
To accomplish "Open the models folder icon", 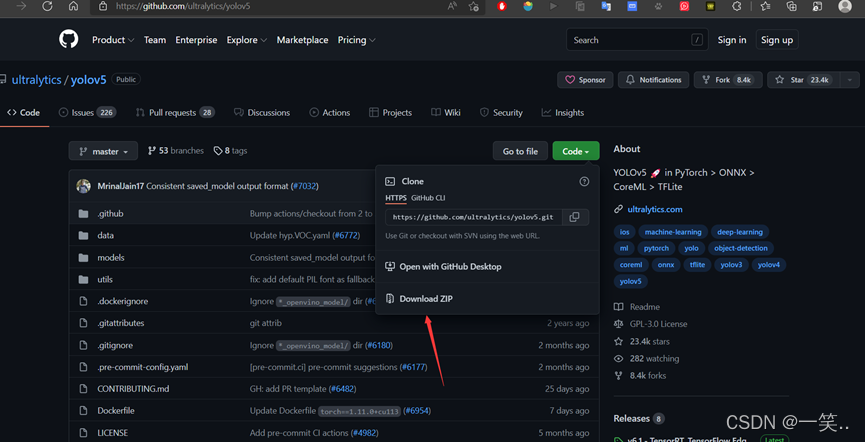I will click(83, 258).
